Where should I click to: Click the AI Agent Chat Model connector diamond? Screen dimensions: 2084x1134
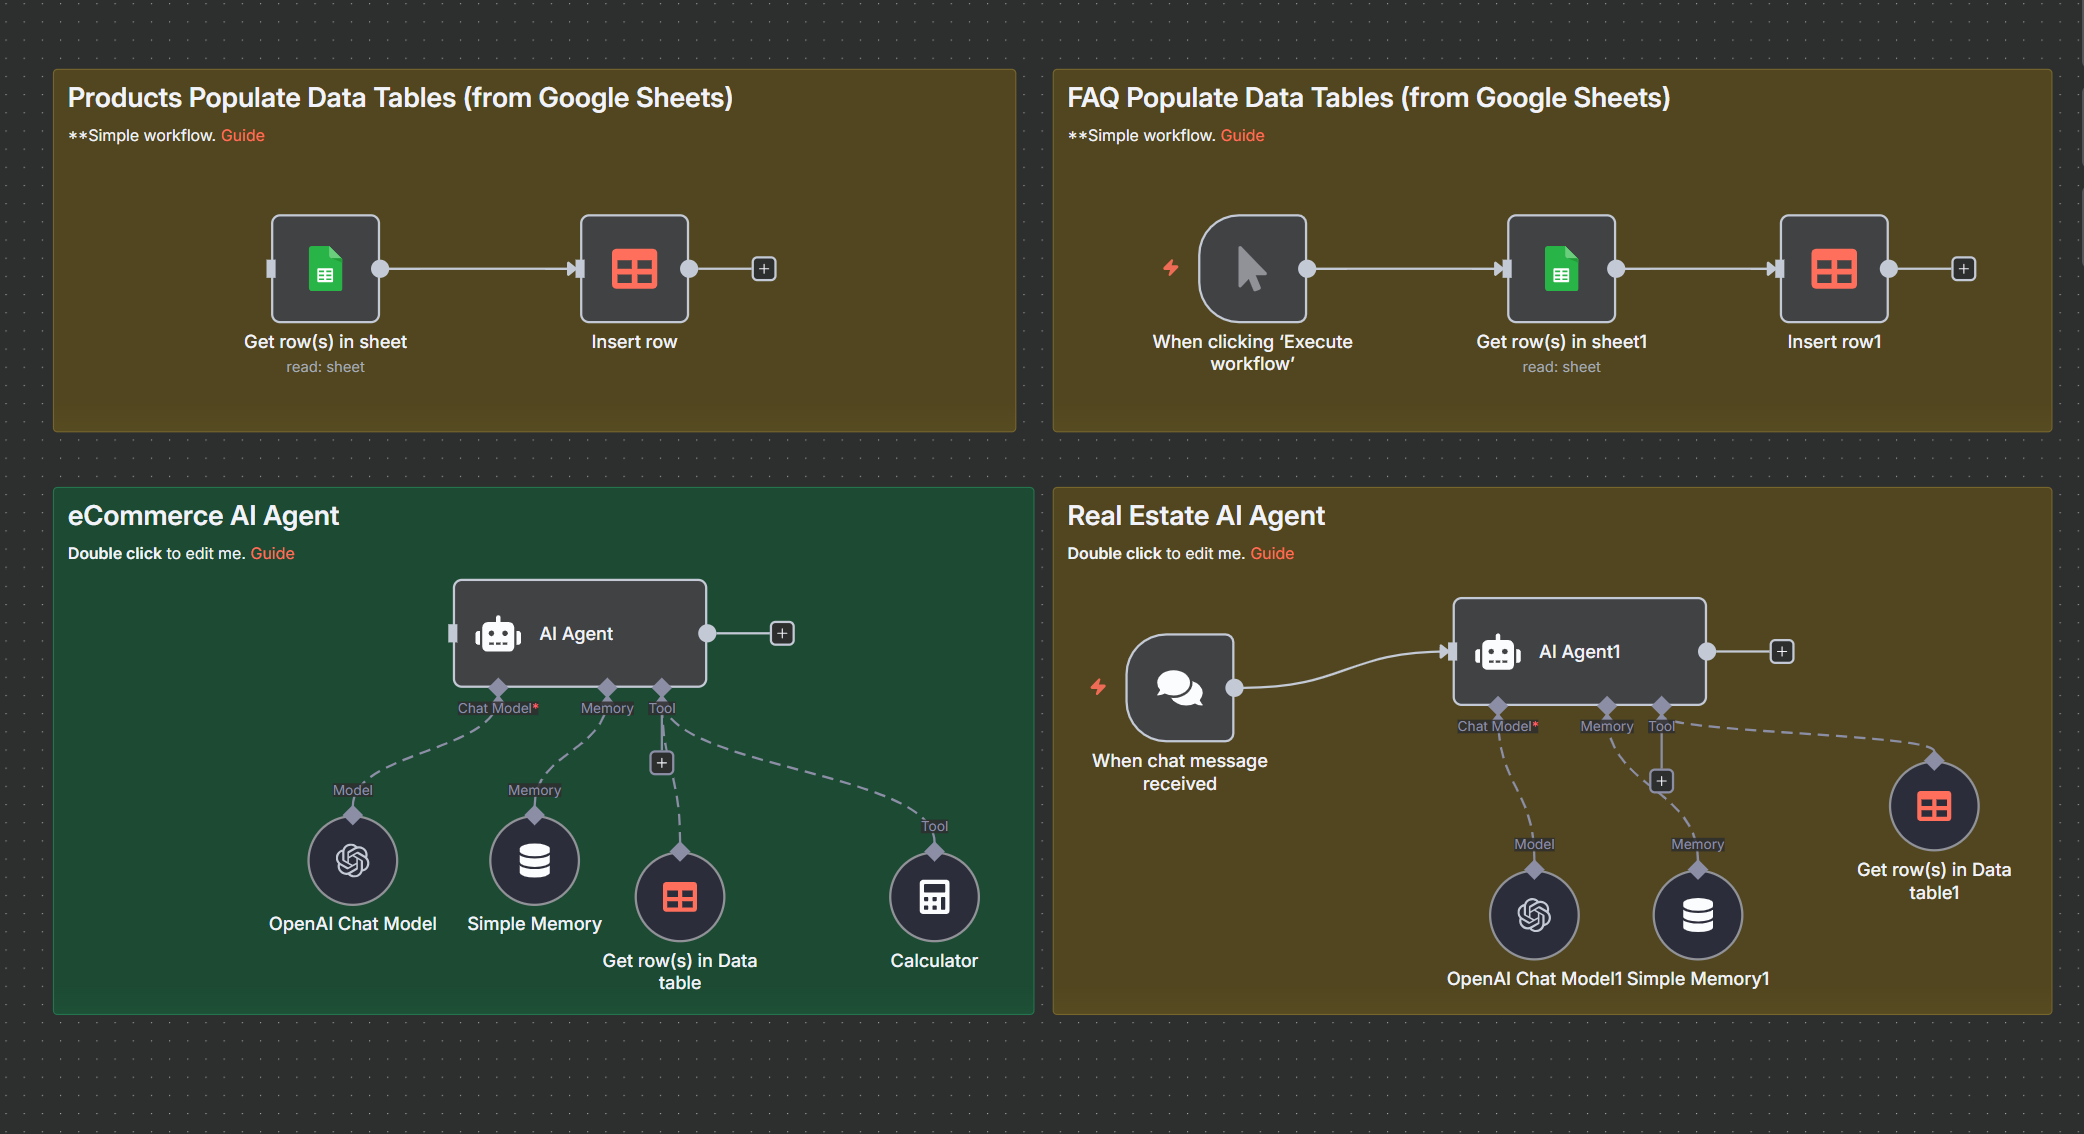click(498, 687)
